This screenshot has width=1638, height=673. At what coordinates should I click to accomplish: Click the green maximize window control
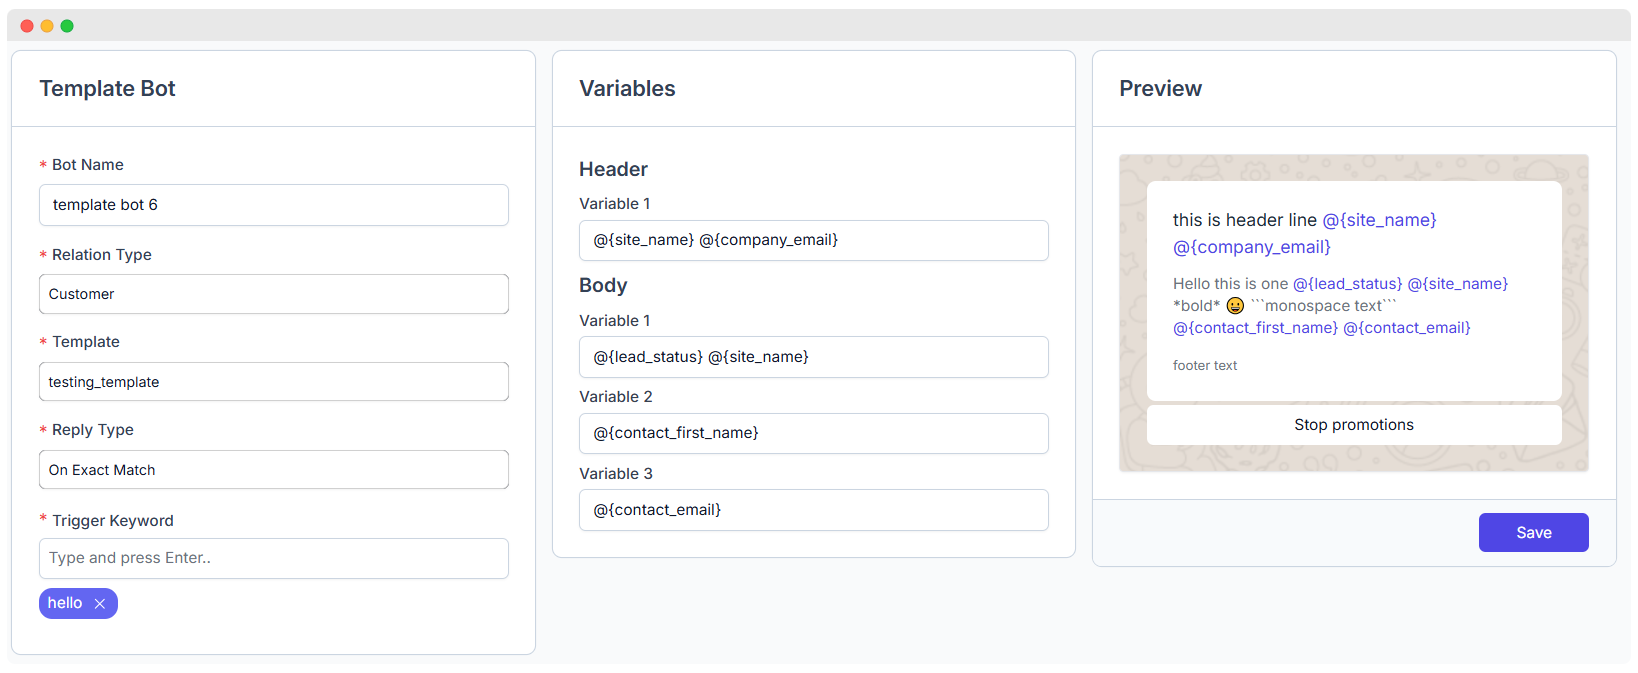(x=66, y=25)
